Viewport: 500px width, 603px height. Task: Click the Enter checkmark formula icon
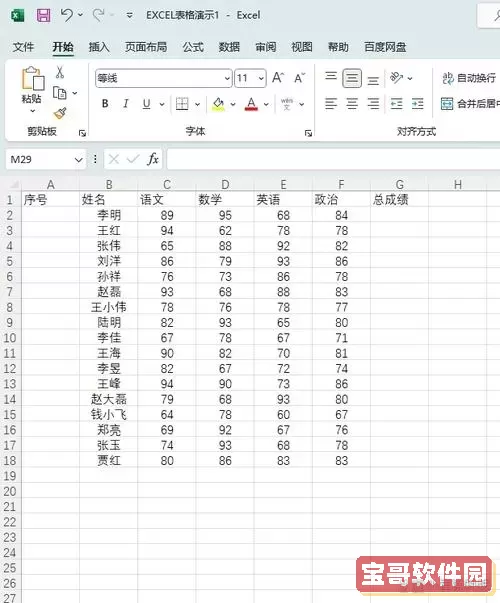133,159
